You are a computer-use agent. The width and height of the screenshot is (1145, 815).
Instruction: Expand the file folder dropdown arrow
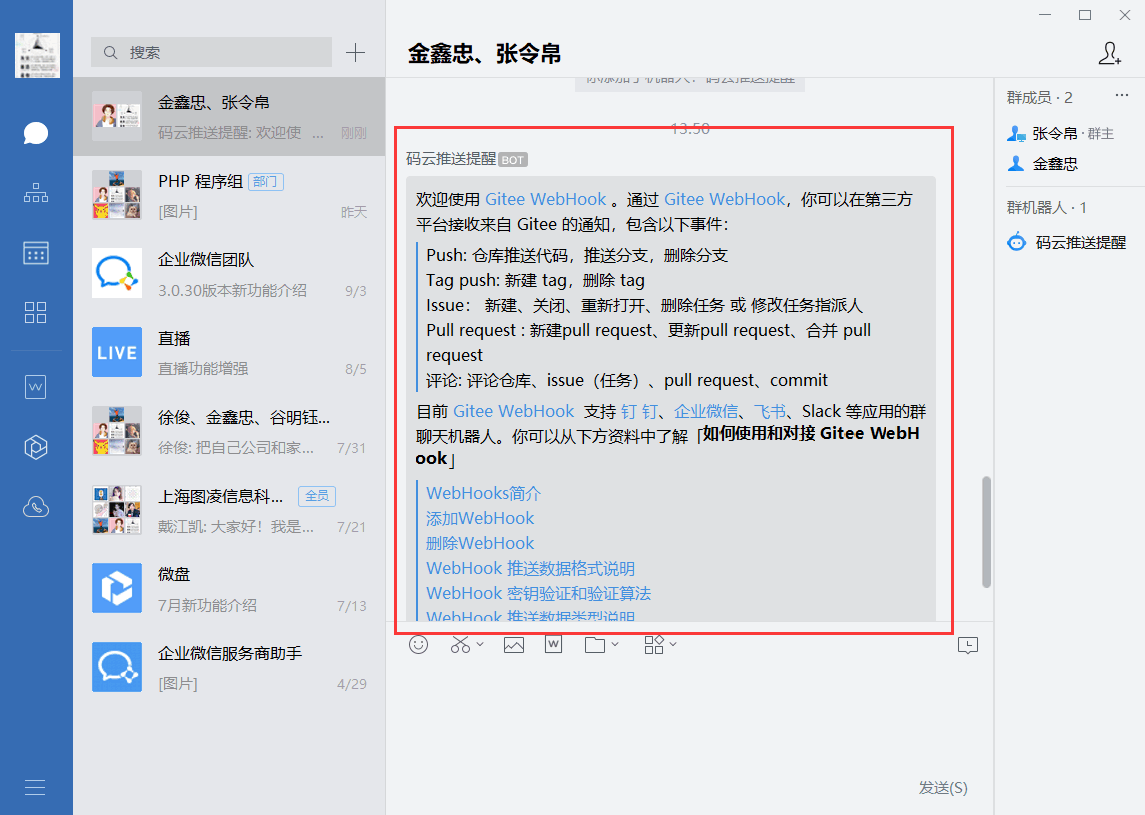[x=615, y=645]
